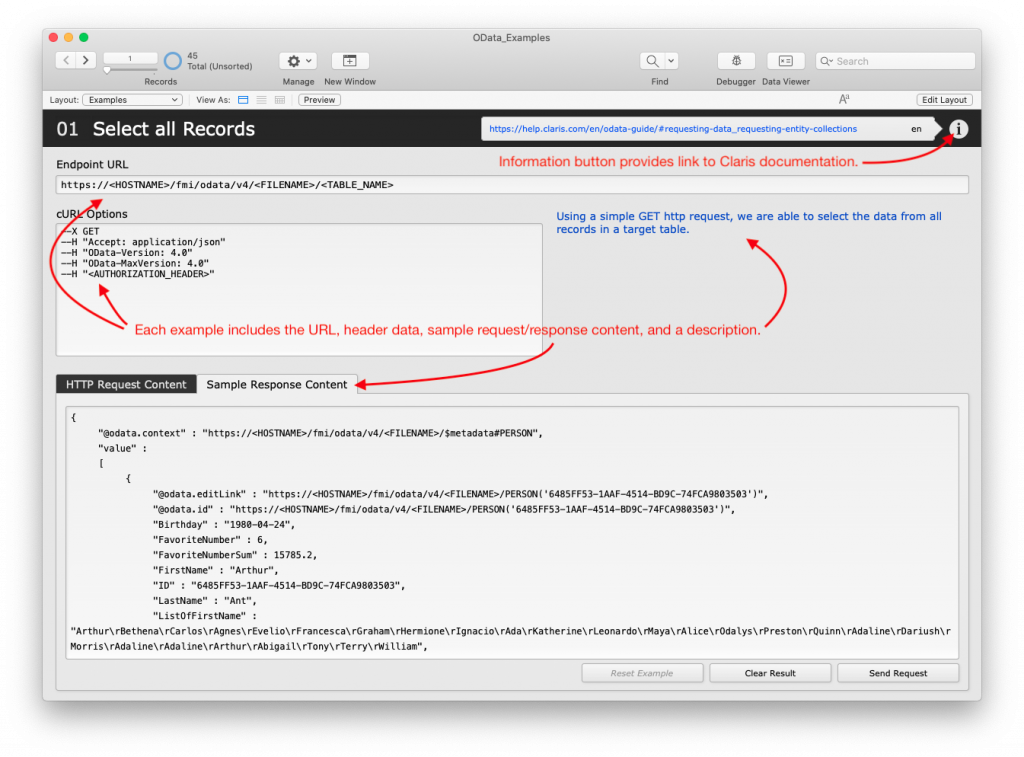
Task: Go to the previous record arrow
Action: [66, 61]
